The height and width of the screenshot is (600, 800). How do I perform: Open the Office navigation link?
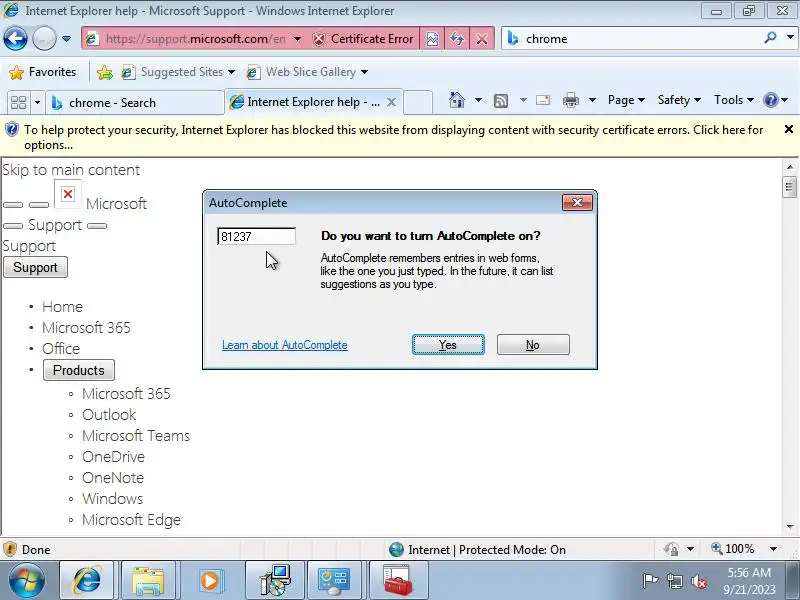pos(61,348)
